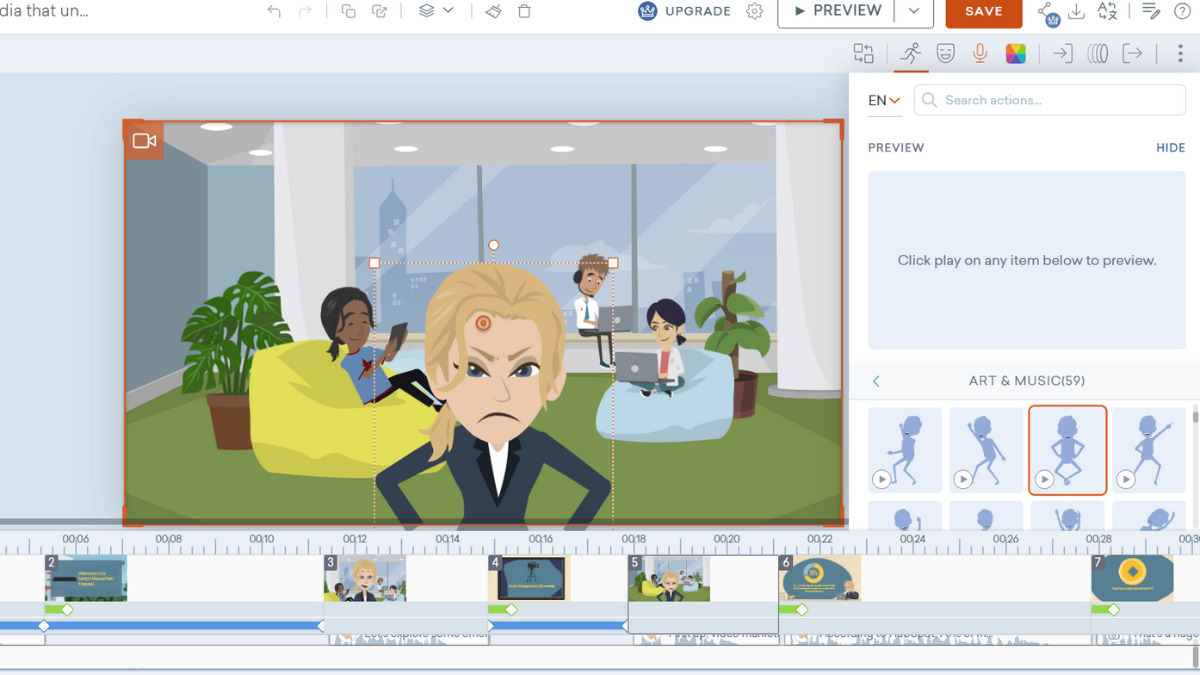Play second dance action preview
Image resolution: width=1200 pixels, height=675 pixels.
click(963, 479)
